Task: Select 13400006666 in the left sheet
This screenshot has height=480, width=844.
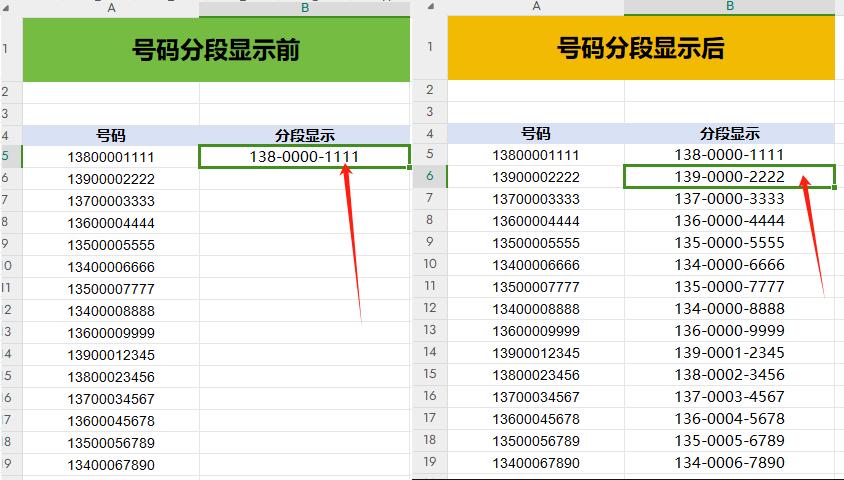Action: (x=111, y=267)
